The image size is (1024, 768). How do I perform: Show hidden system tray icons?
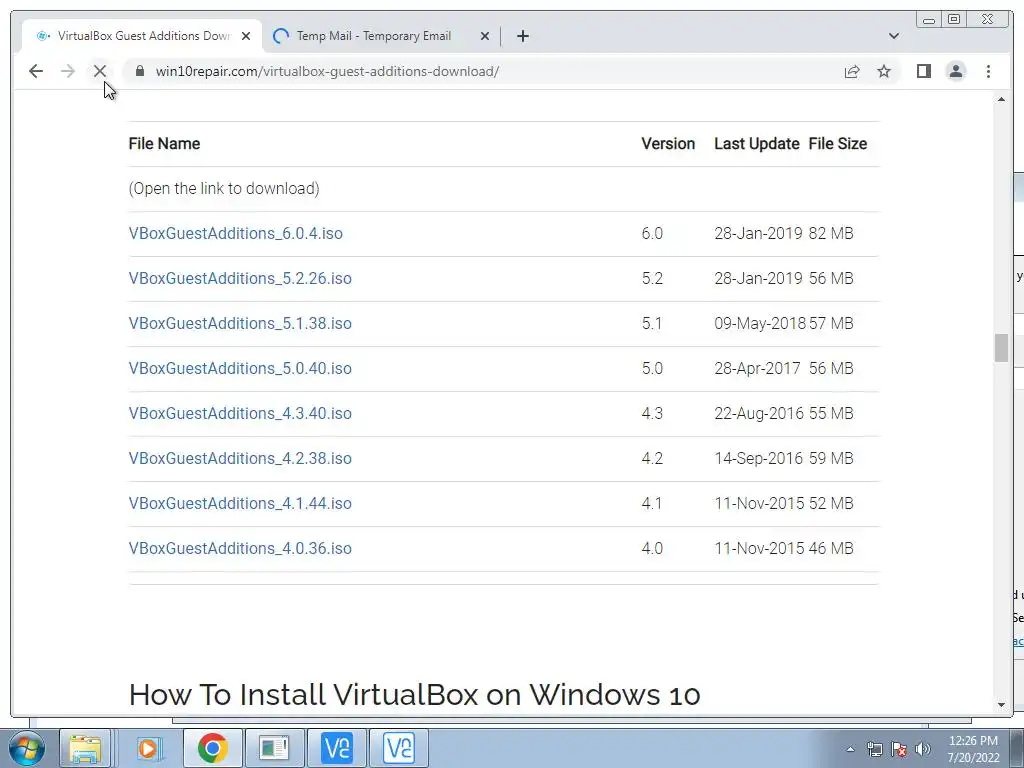tap(850, 749)
